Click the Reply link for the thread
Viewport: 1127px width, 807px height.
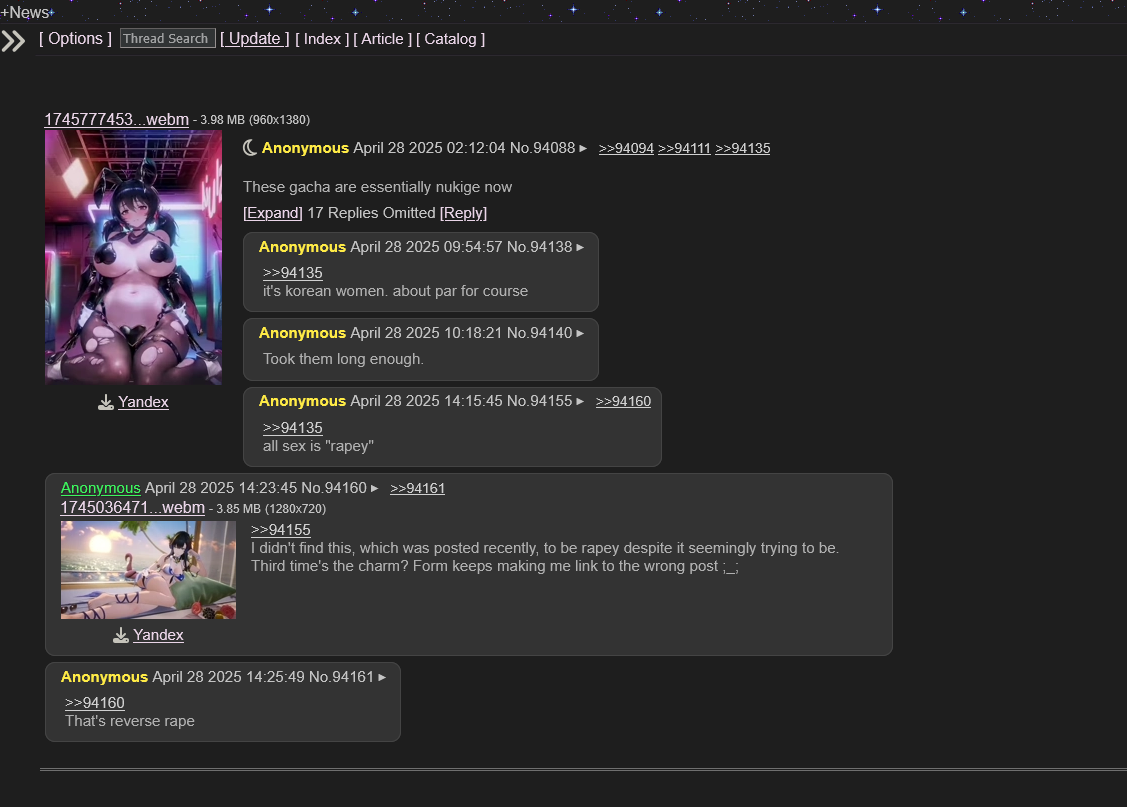click(x=464, y=213)
